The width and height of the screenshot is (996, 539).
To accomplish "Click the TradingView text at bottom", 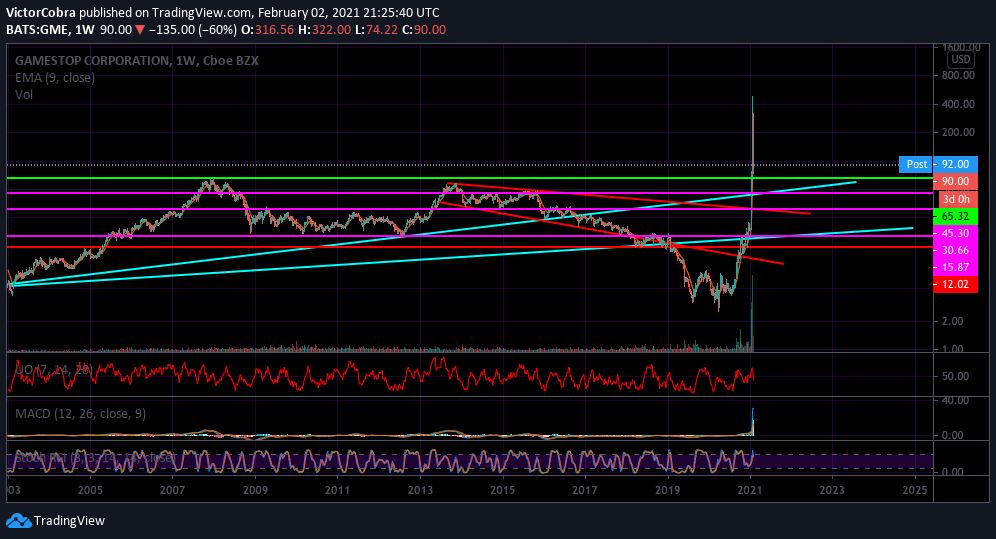I will pos(69,521).
